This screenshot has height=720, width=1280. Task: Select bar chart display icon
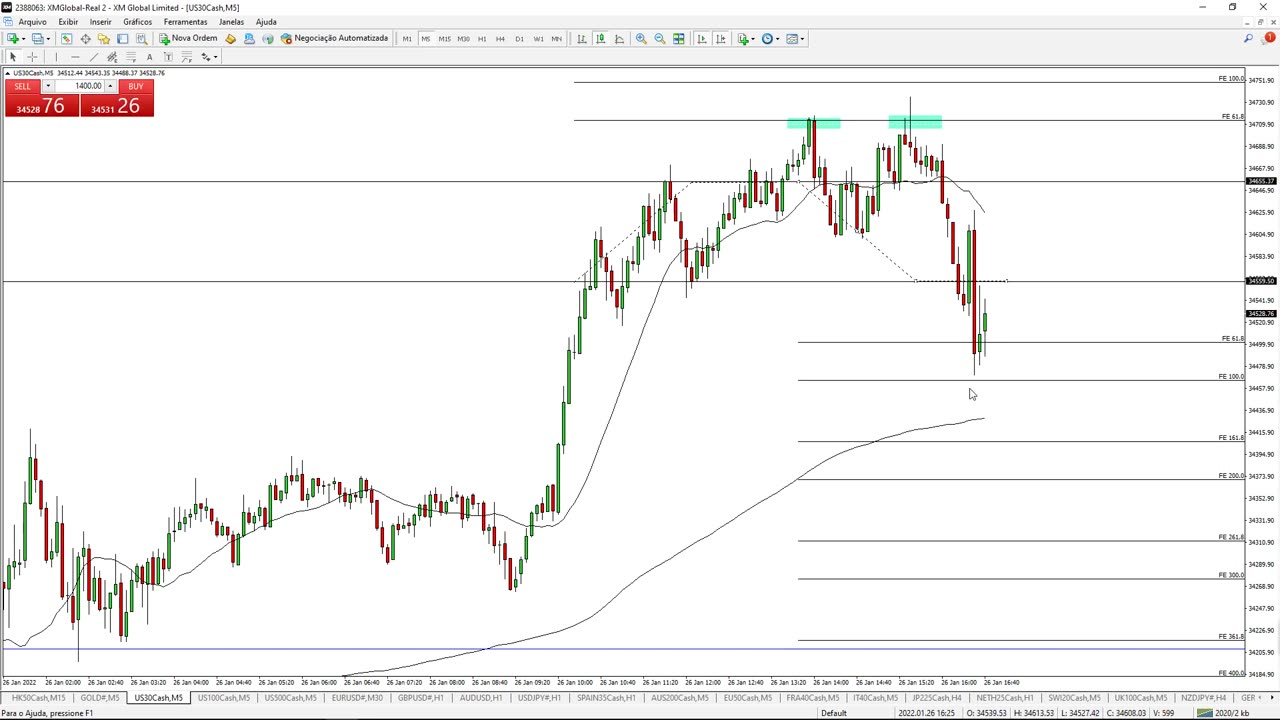click(581, 39)
